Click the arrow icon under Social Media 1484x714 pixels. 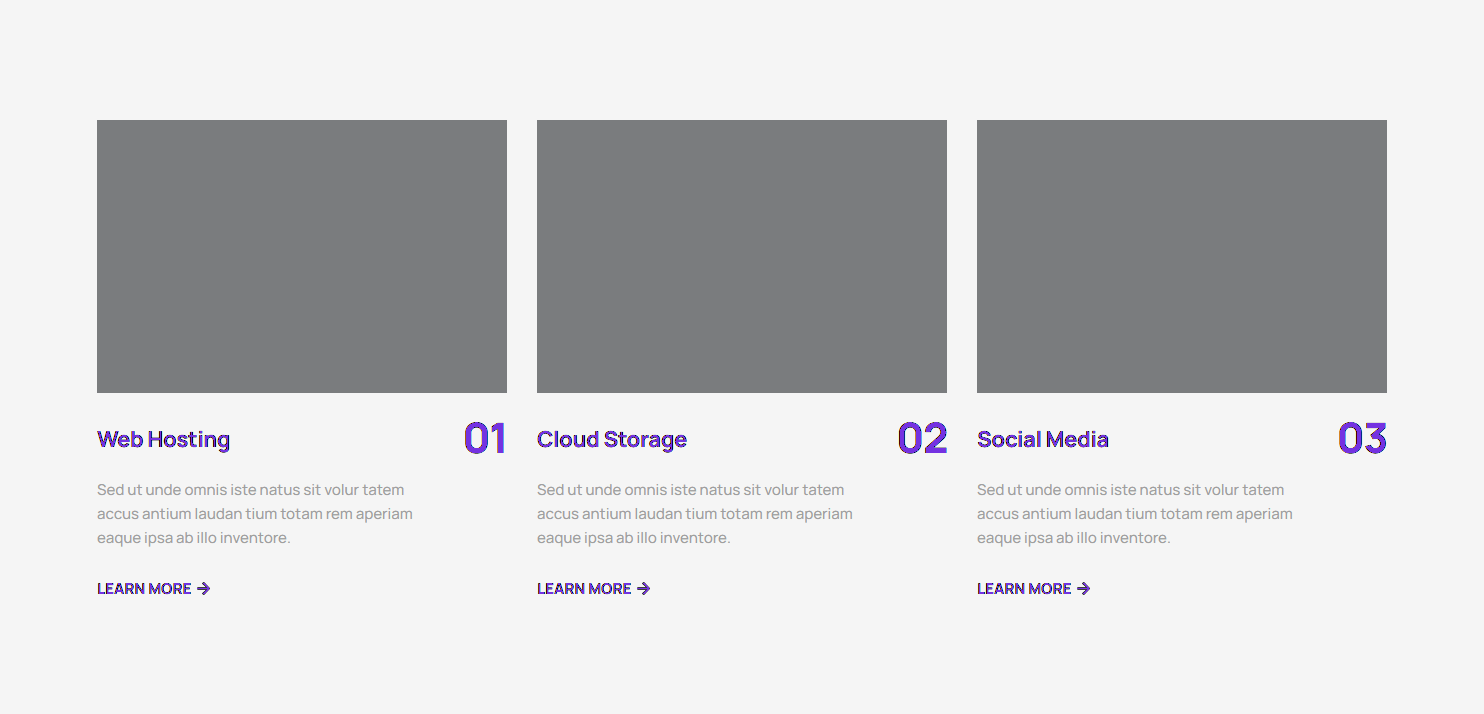pyautogui.click(x=1084, y=589)
